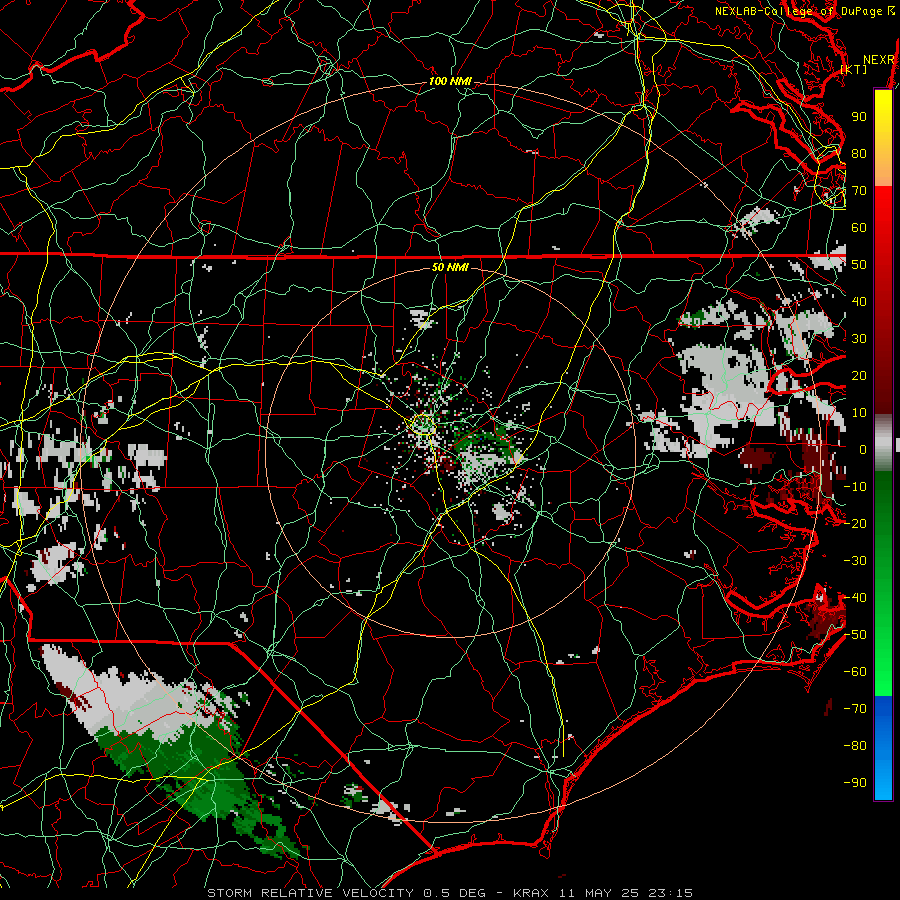Click the blue bottom segment of the color bar
Screen dimensions: 900x900
coord(883,748)
